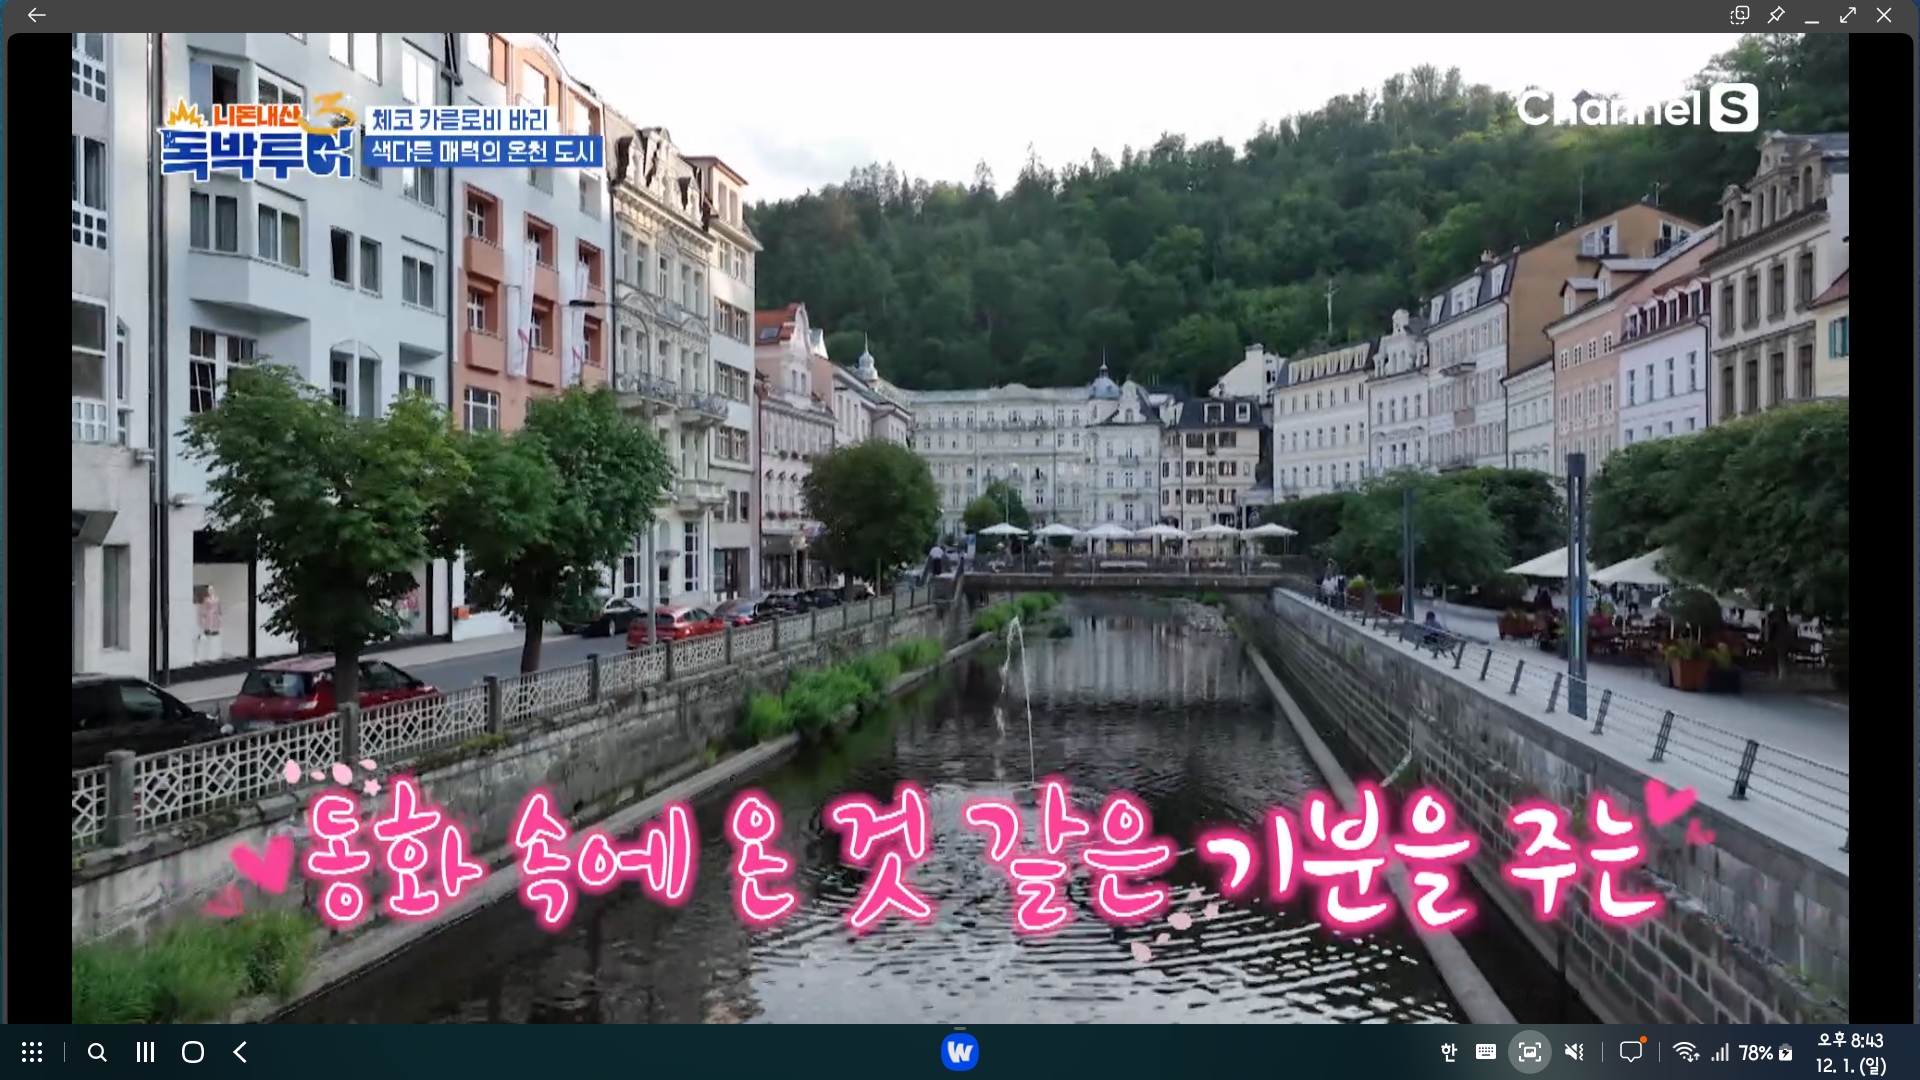Tap the taskbar back chevron
This screenshot has height=1080, width=1920.
point(240,1052)
